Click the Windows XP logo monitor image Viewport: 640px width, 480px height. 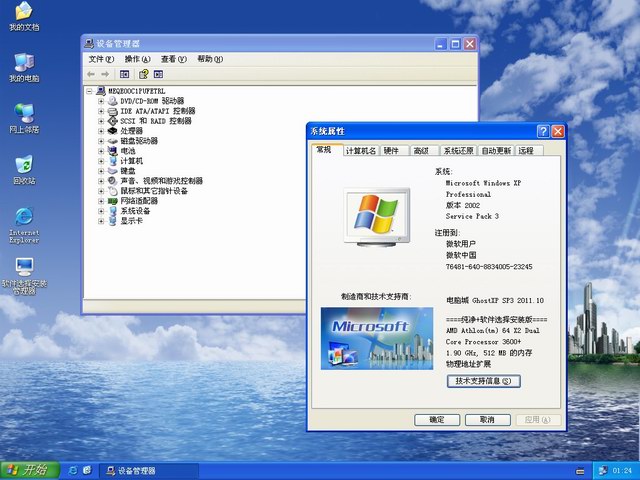[x=377, y=217]
